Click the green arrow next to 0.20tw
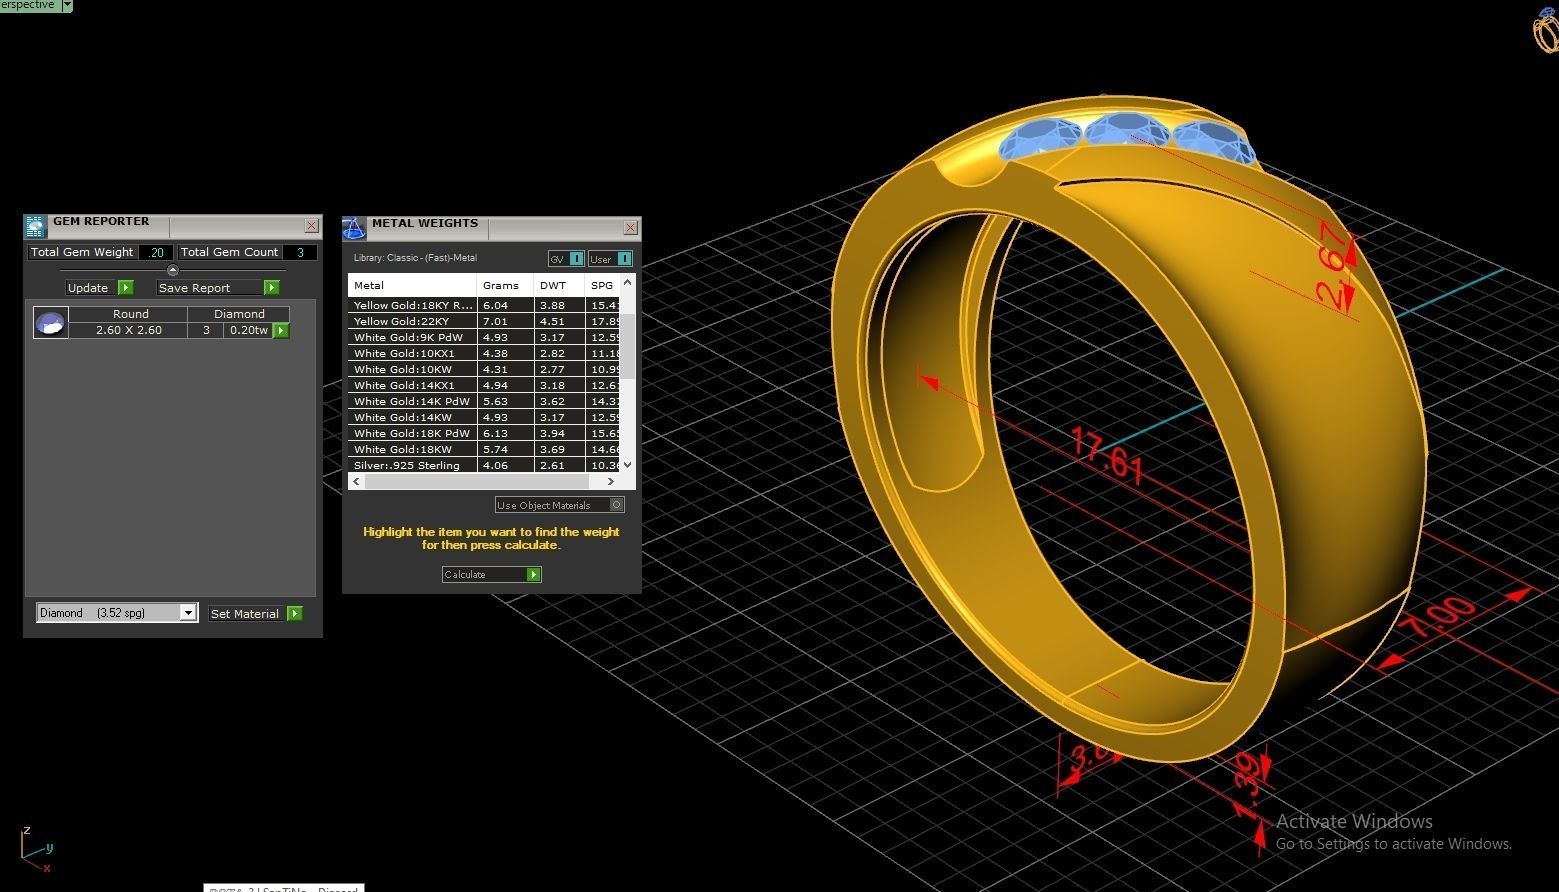 pyautogui.click(x=281, y=330)
